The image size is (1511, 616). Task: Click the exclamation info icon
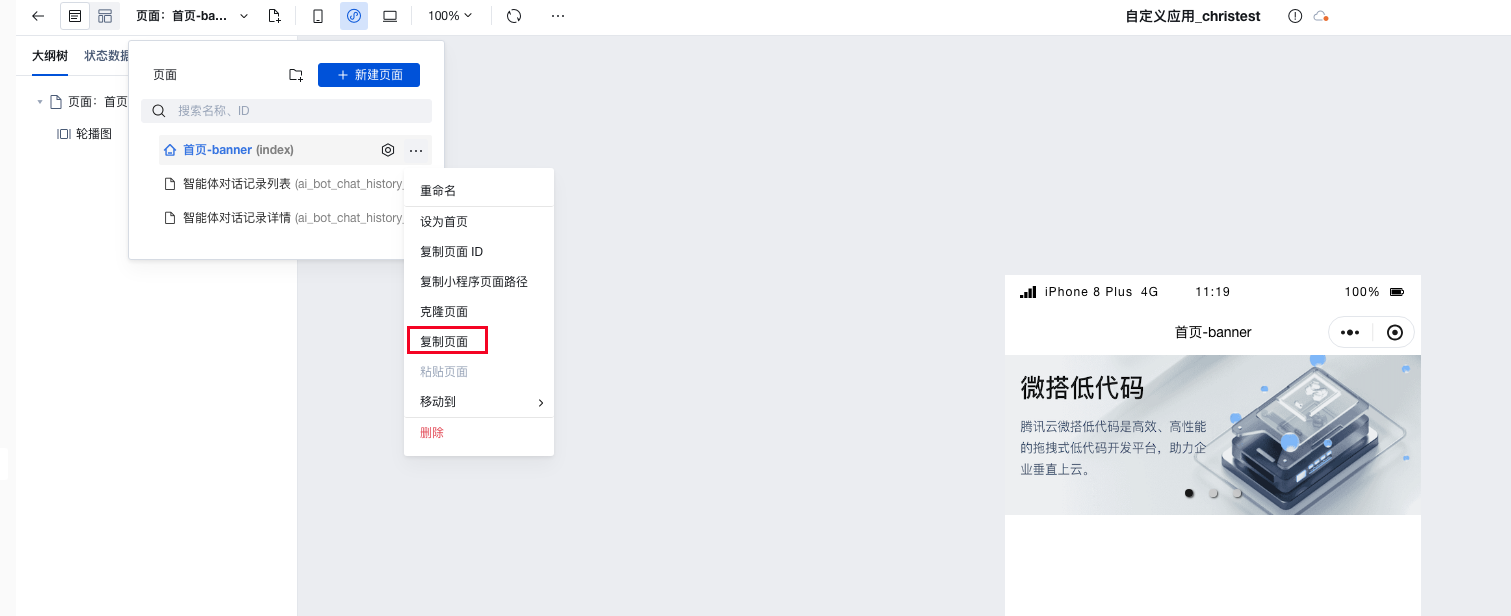pos(1295,16)
